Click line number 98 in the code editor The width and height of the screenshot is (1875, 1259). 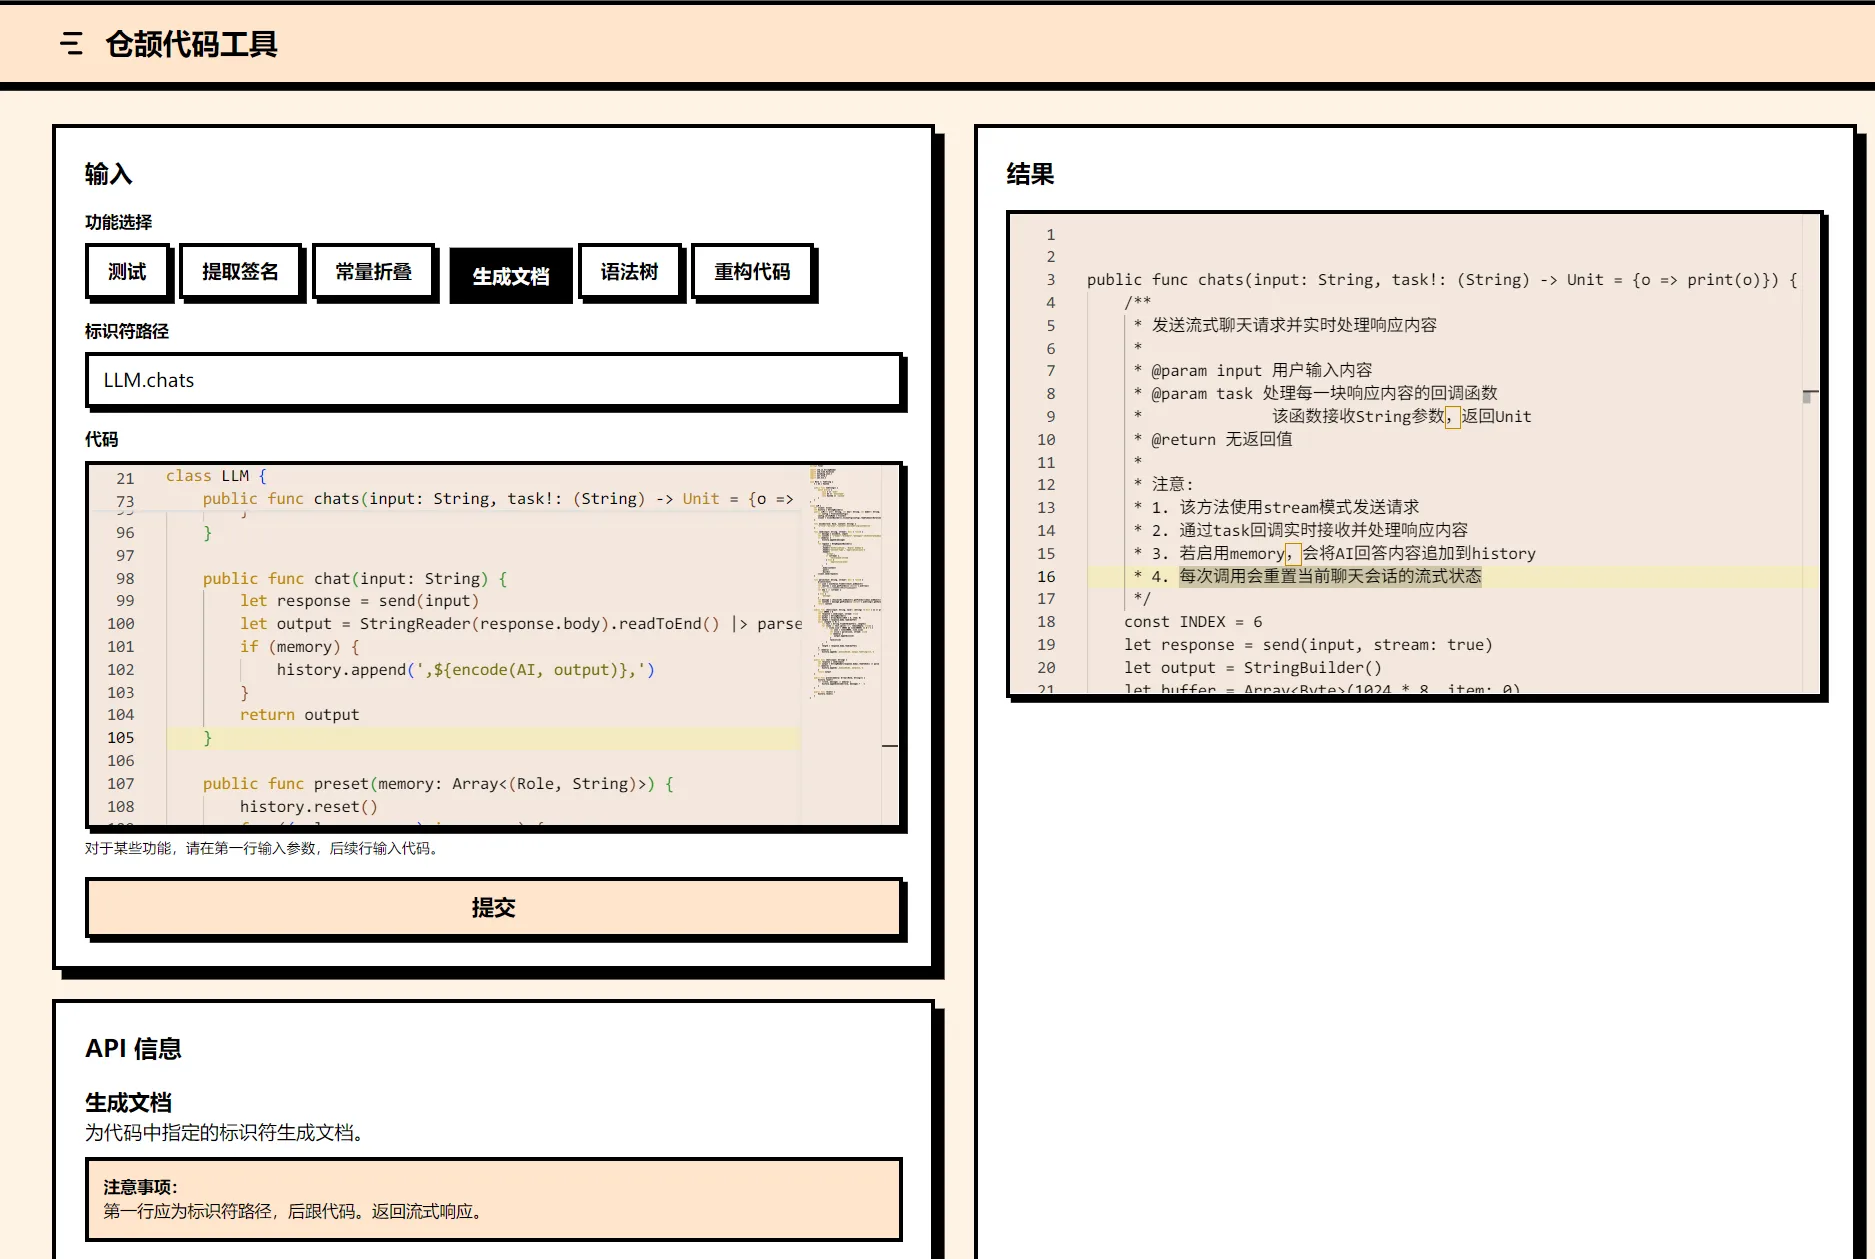[x=124, y=578]
